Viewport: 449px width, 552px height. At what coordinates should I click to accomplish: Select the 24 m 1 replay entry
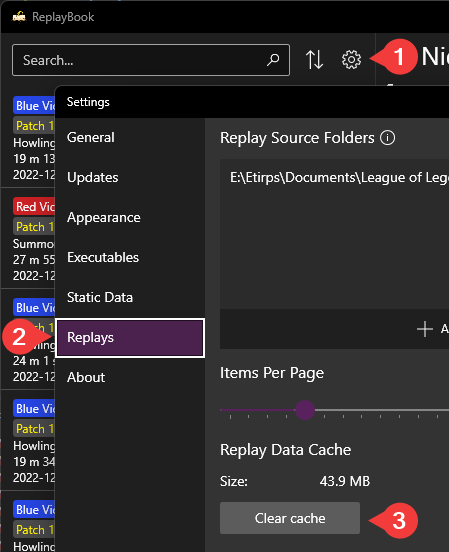coord(28,339)
